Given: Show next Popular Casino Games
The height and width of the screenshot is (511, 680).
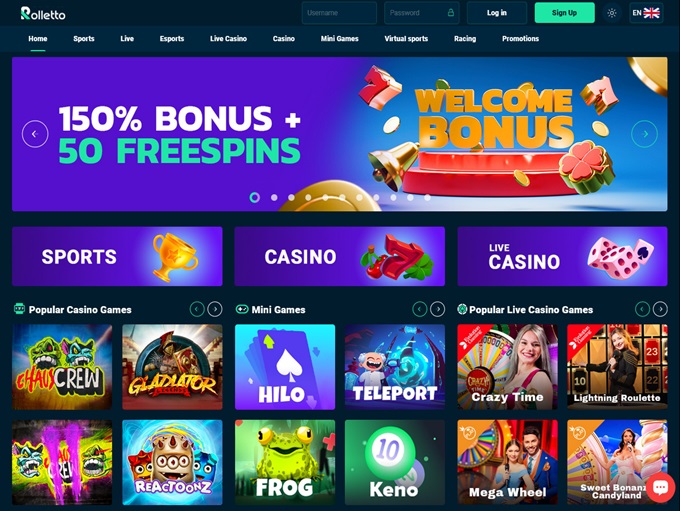Looking at the screenshot, I should (x=215, y=309).
